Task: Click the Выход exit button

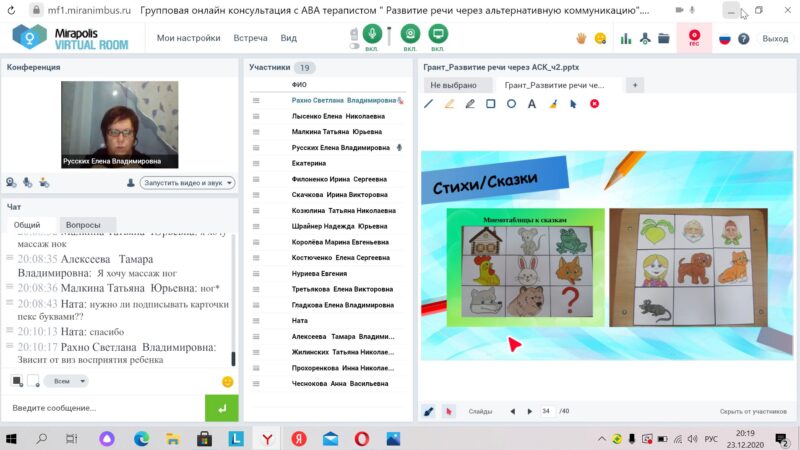Action: (775, 39)
